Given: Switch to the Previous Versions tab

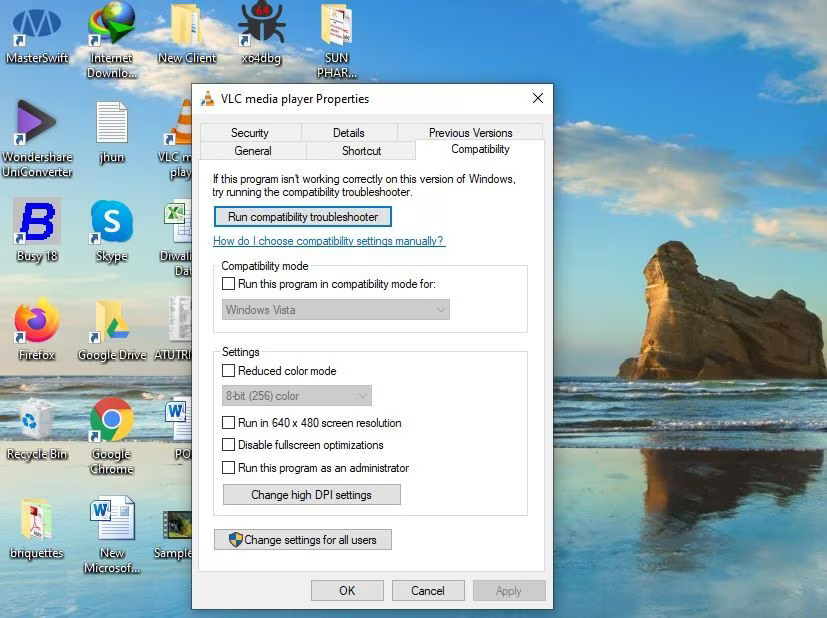Looking at the screenshot, I should (x=470, y=133).
